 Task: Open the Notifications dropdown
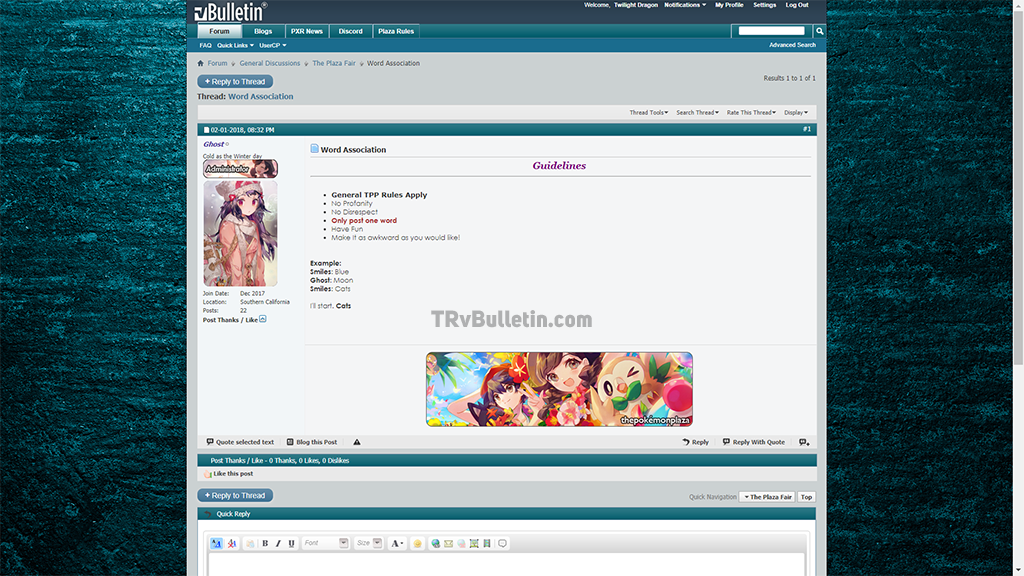684,5
